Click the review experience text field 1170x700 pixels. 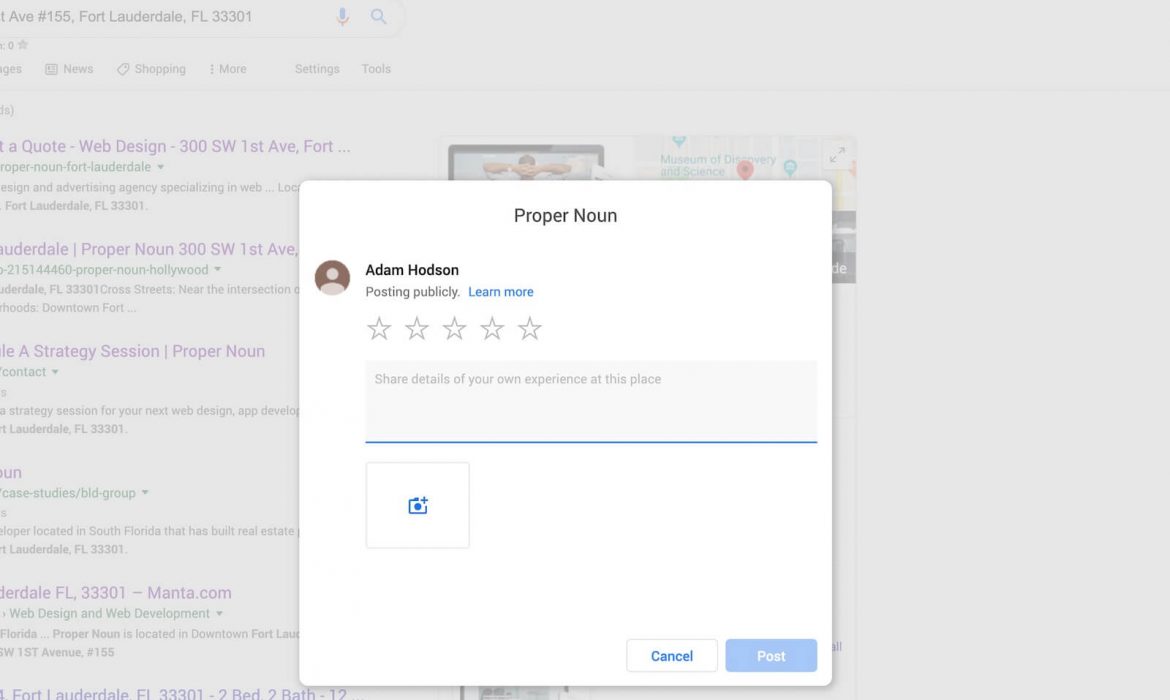(591, 401)
